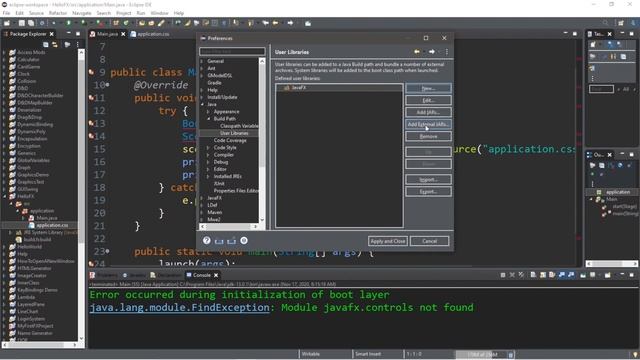
Task: Collapse the Build Path tree node
Action: pyautogui.click(x=208, y=119)
